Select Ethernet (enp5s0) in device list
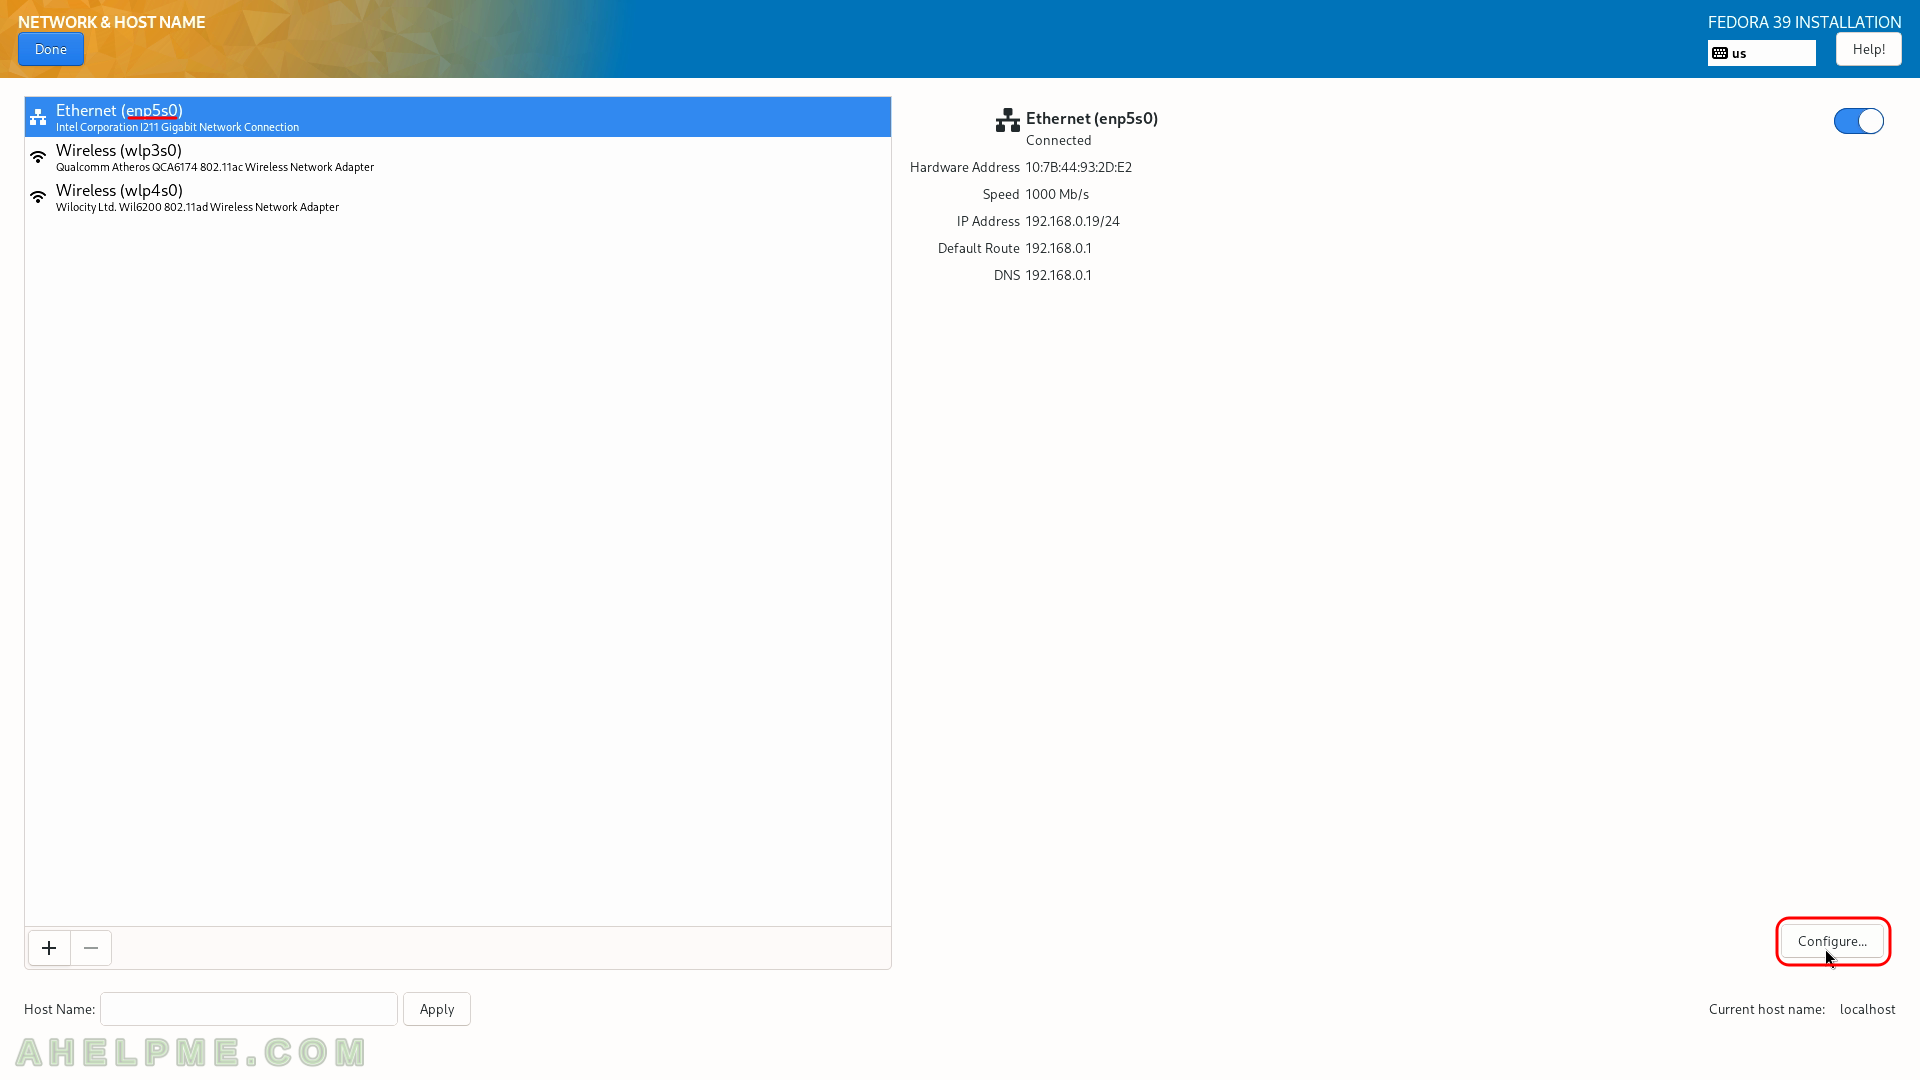1920x1080 pixels. [458, 117]
